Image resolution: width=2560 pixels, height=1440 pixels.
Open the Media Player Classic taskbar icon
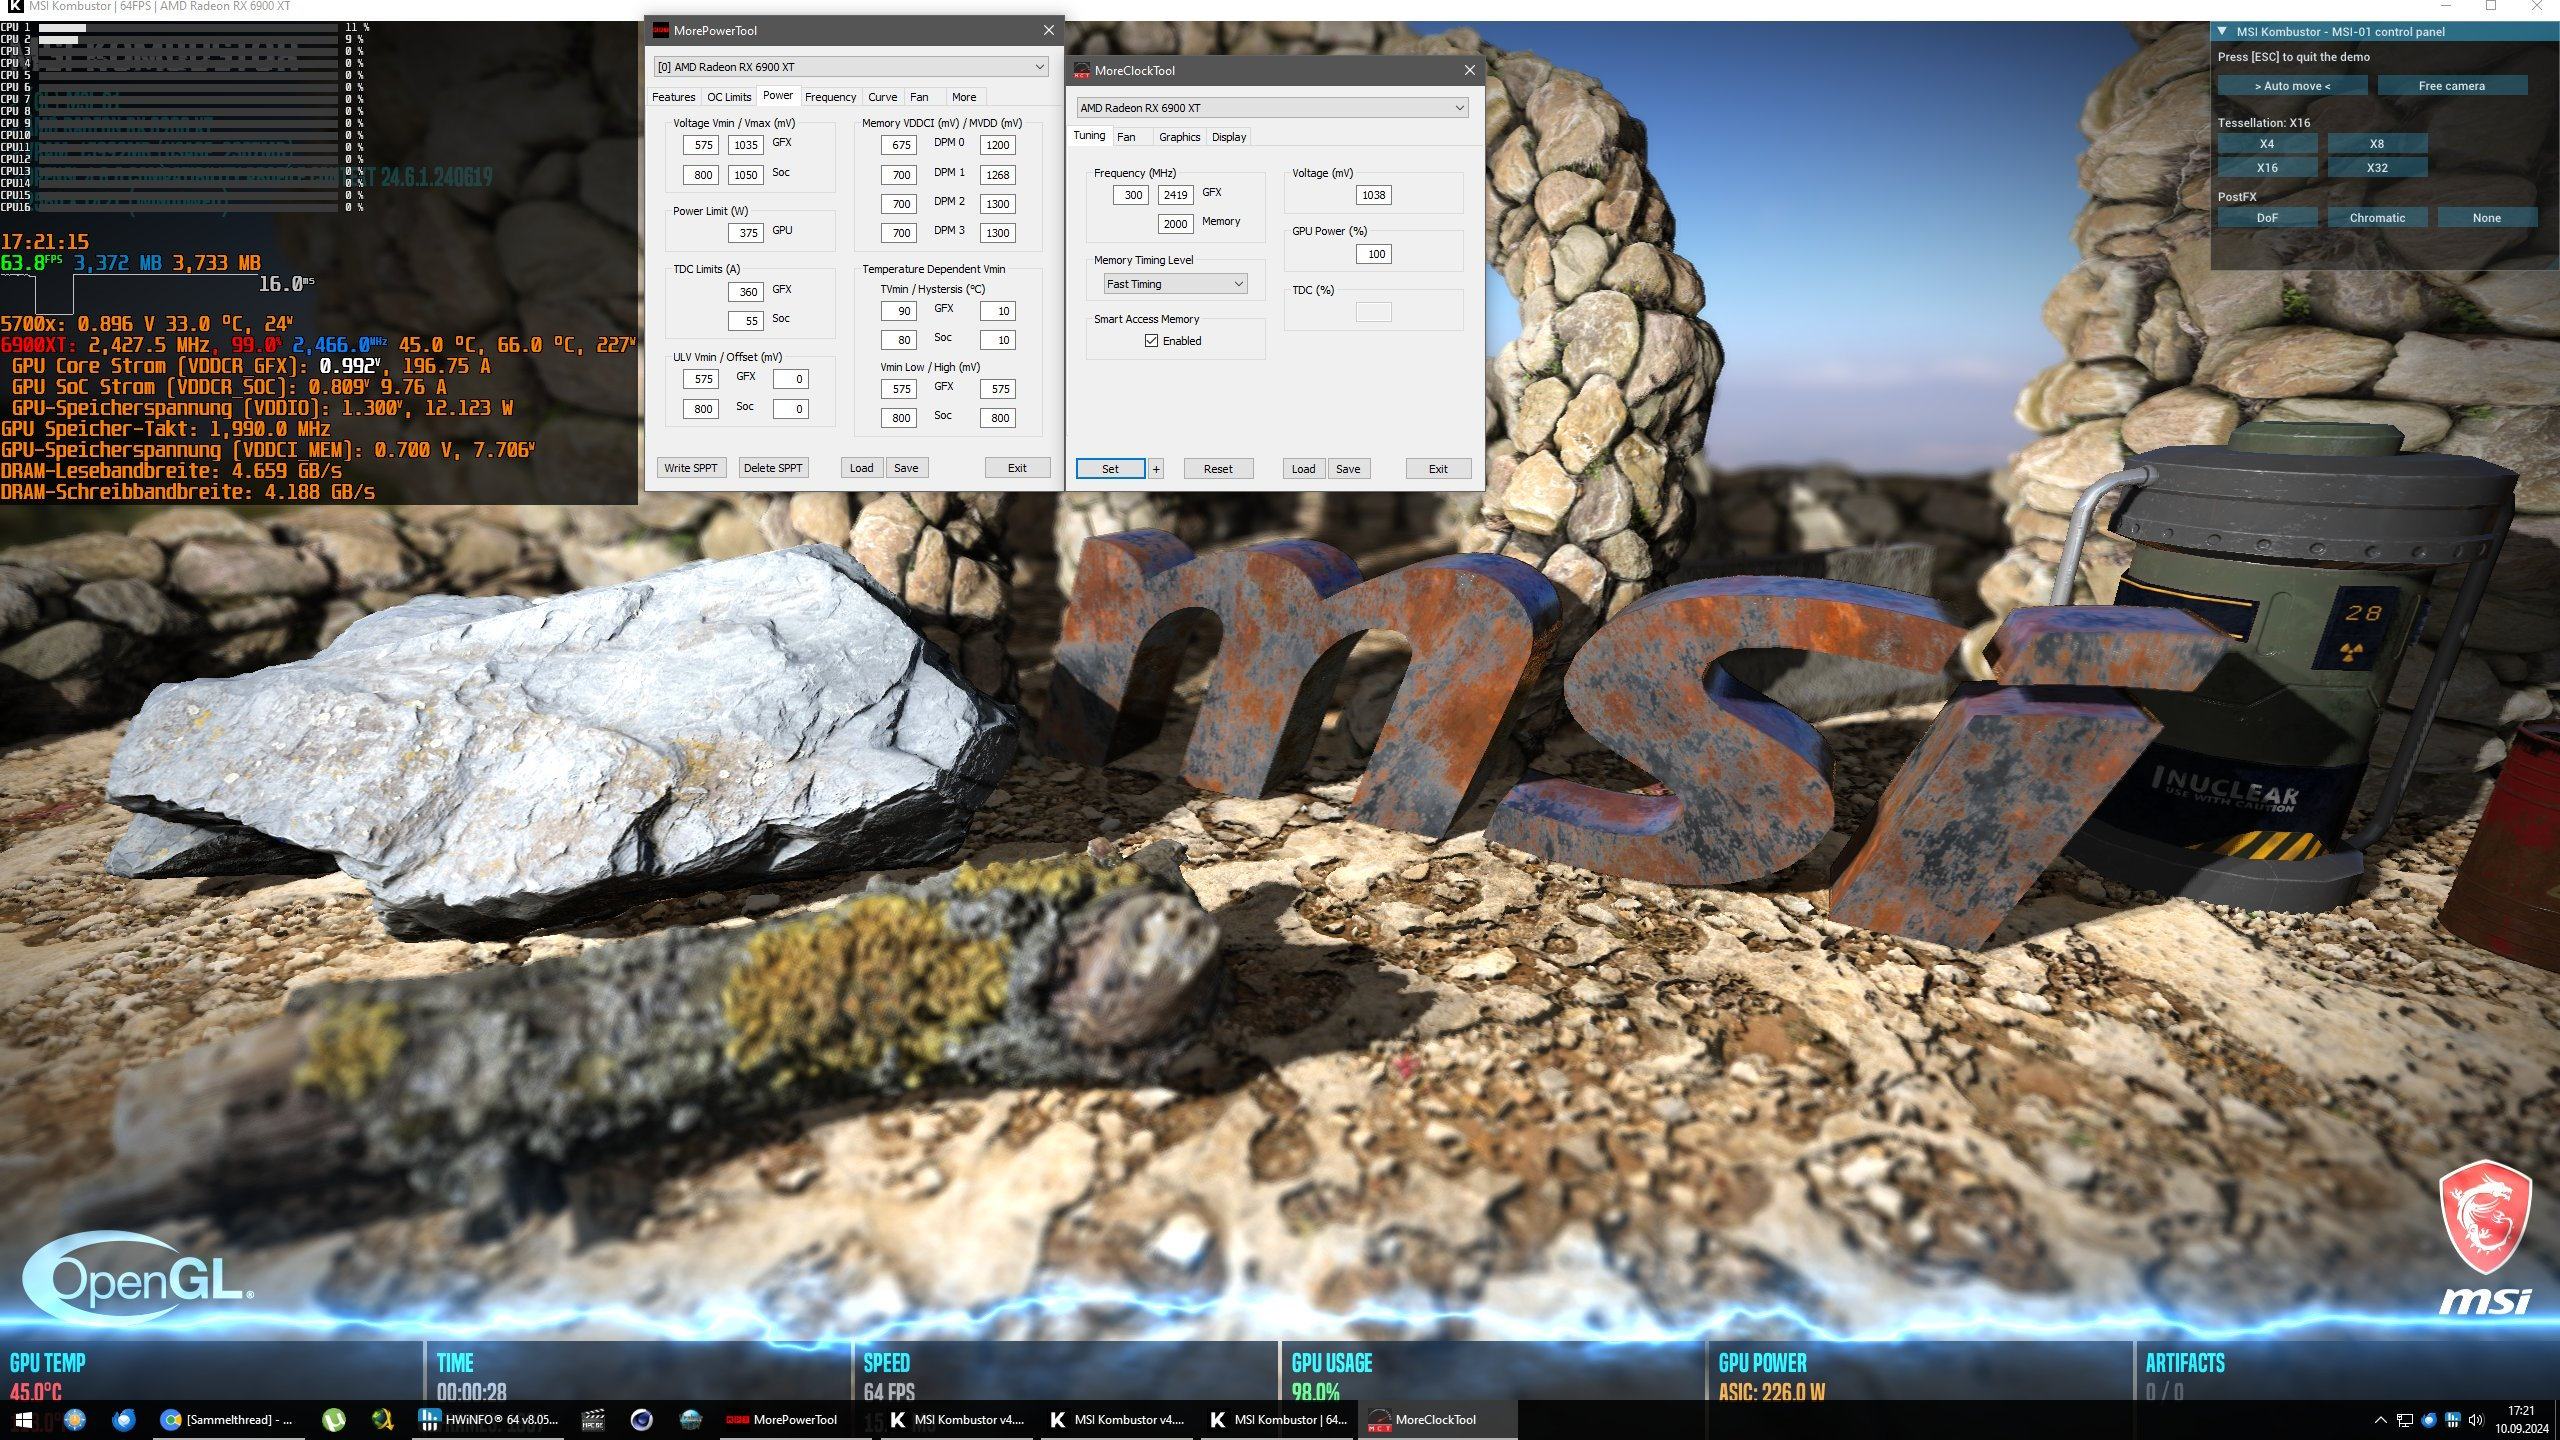click(x=593, y=1419)
